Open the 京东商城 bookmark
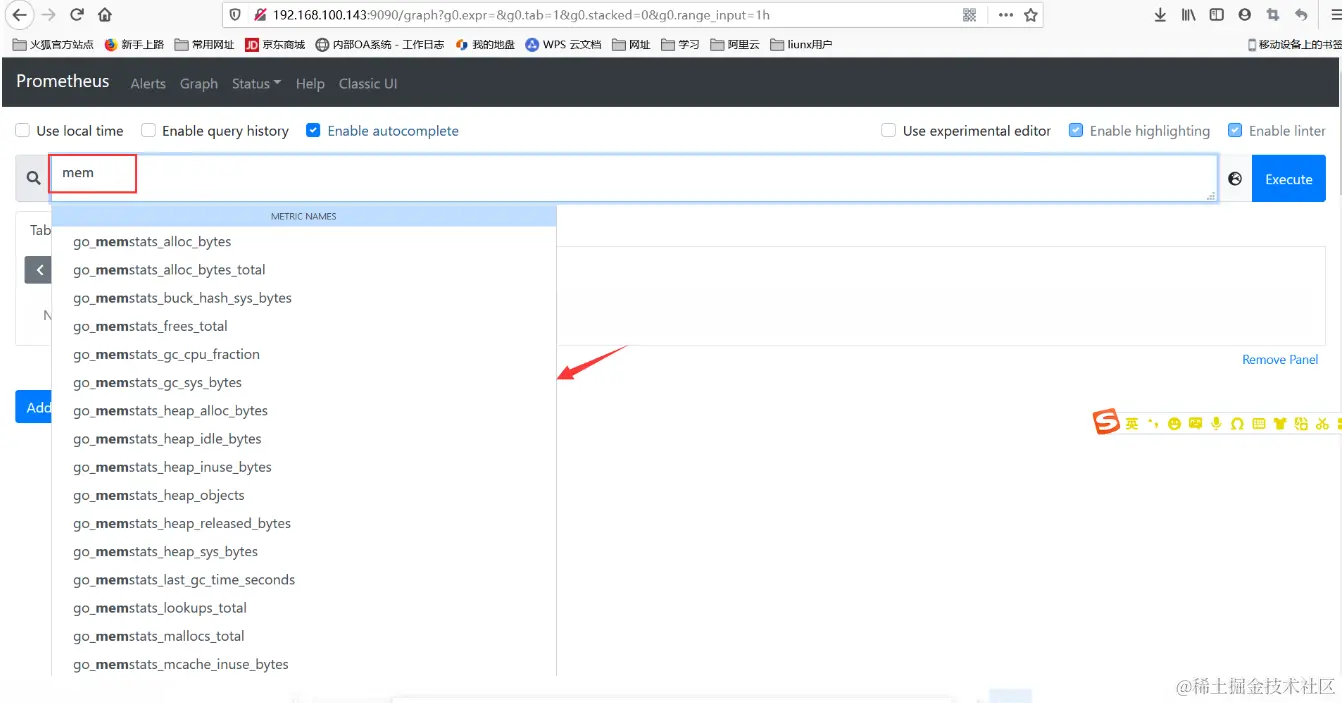Screen dimensions: 1342x703 276,44
